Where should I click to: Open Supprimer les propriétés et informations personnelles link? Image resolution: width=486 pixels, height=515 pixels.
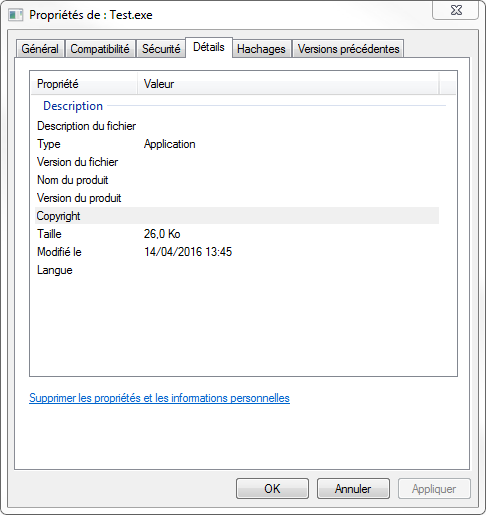tap(159, 398)
